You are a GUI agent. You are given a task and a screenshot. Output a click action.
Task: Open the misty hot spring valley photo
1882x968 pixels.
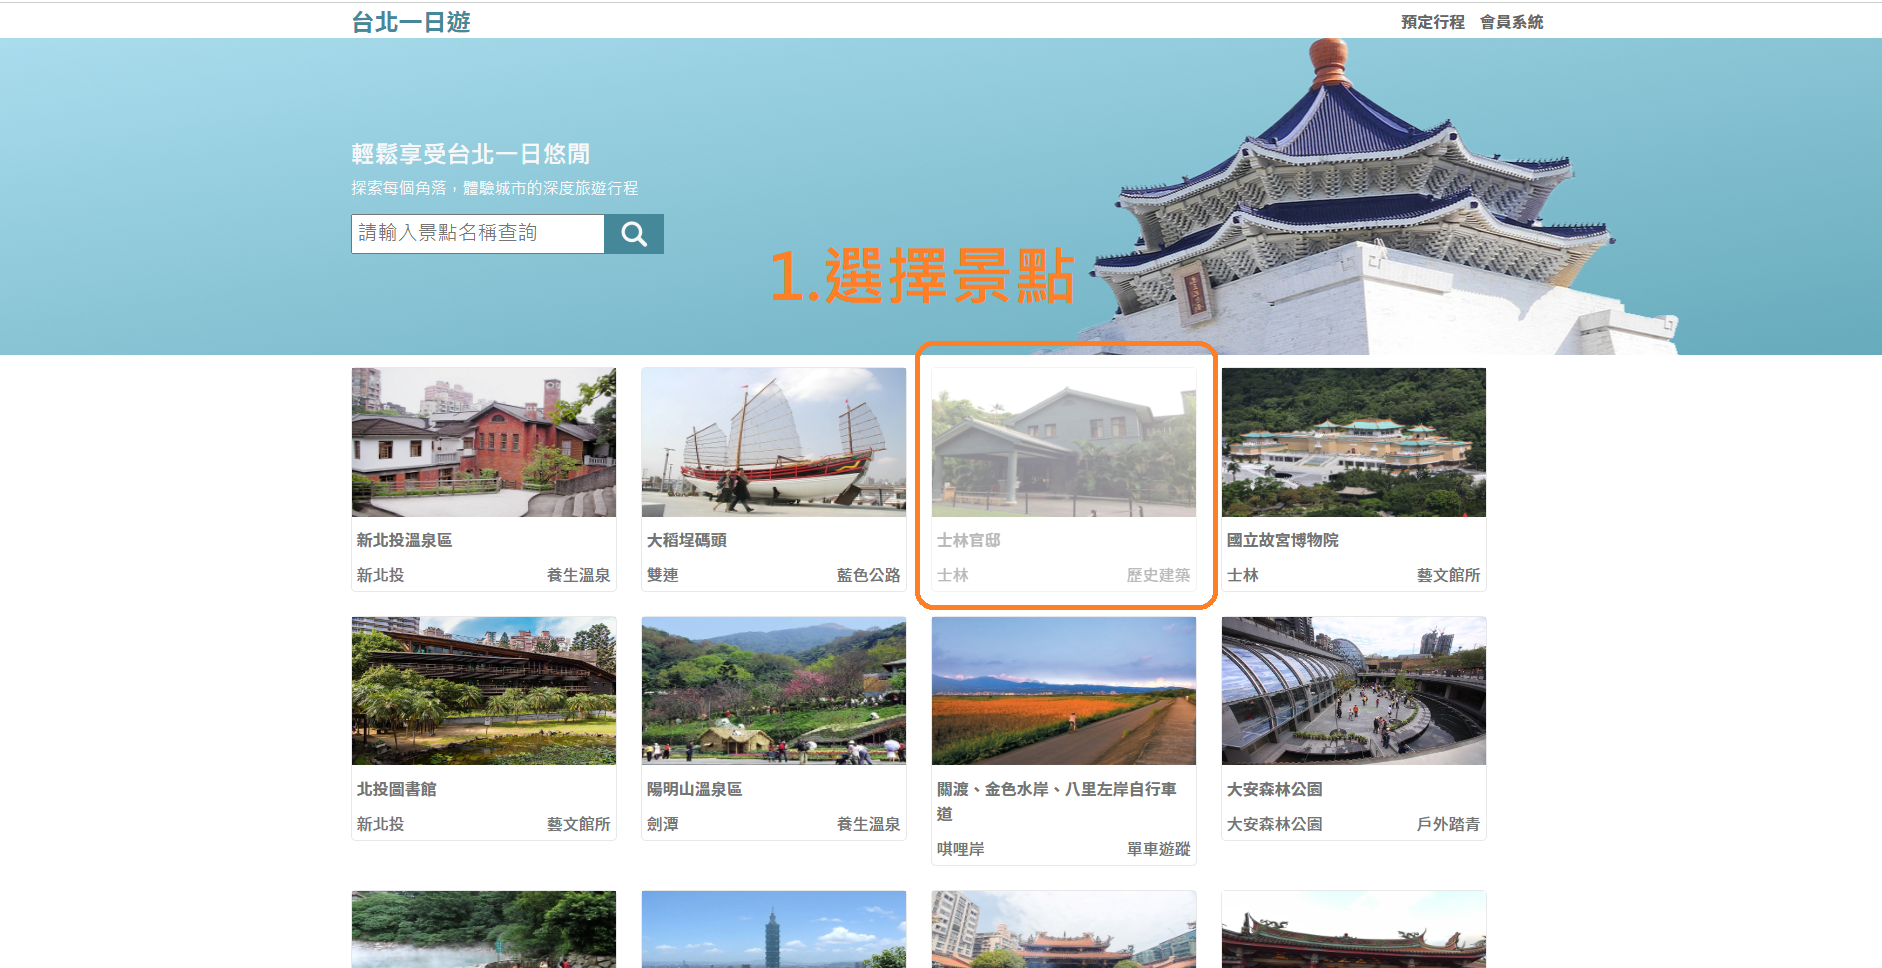(484, 929)
